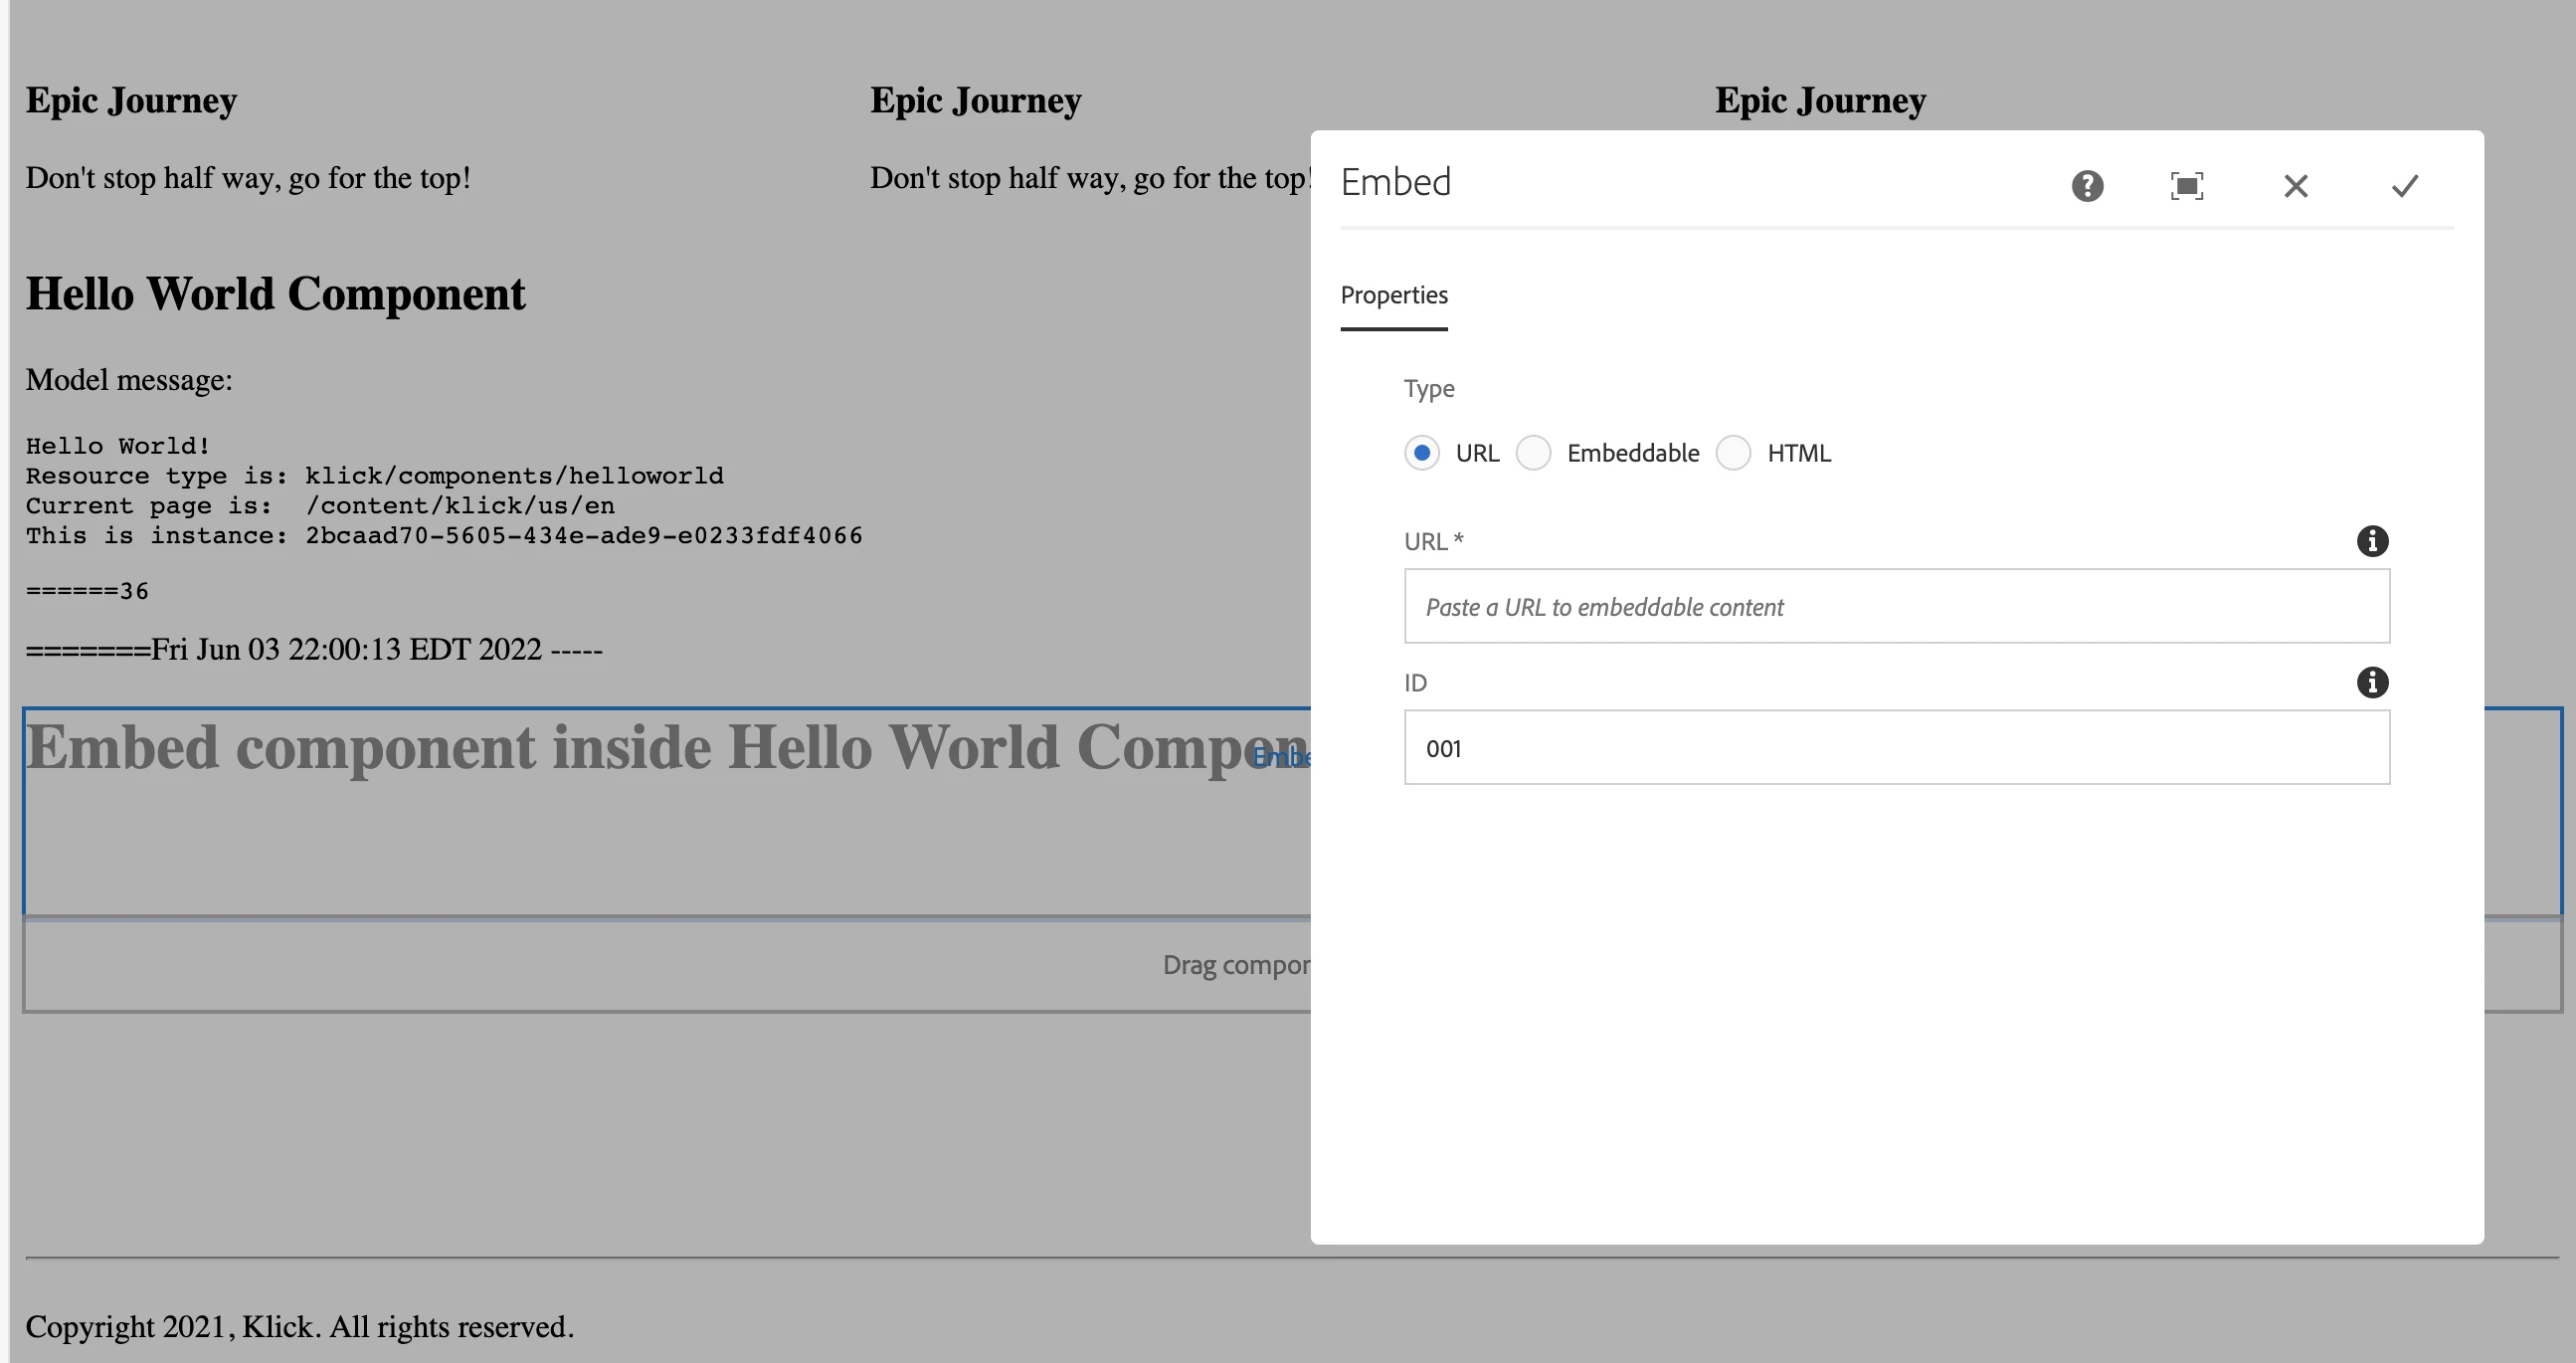Click the first Epic Journey heading
2576x1363 pixels.
(x=131, y=101)
